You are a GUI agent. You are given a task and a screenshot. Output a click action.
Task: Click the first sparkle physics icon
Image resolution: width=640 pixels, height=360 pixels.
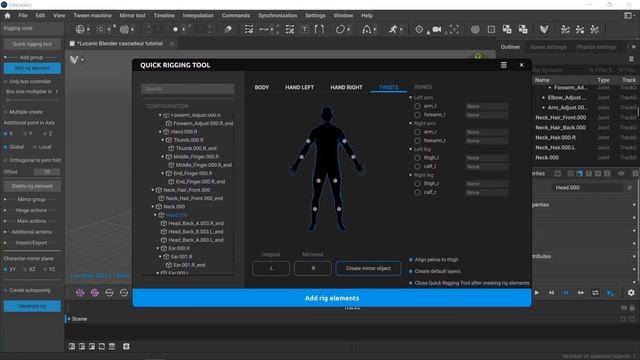565,29
